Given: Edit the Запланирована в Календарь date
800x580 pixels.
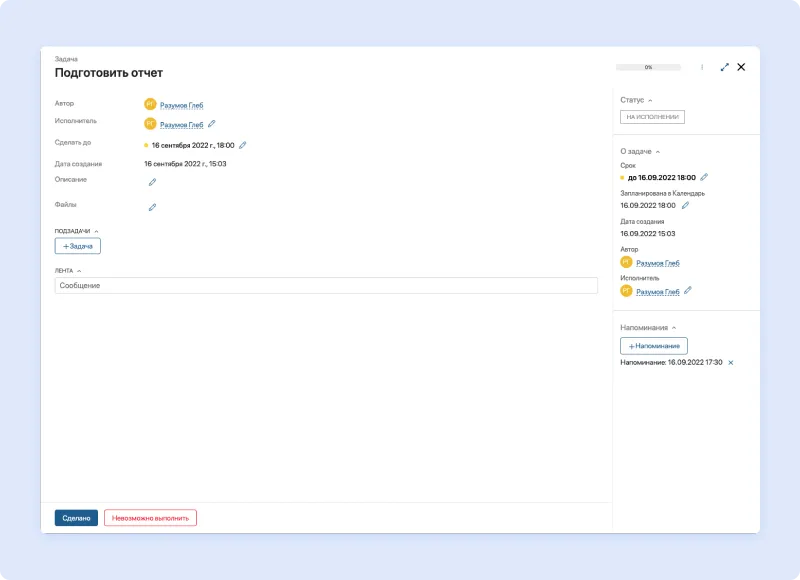Looking at the screenshot, I should pos(685,205).
